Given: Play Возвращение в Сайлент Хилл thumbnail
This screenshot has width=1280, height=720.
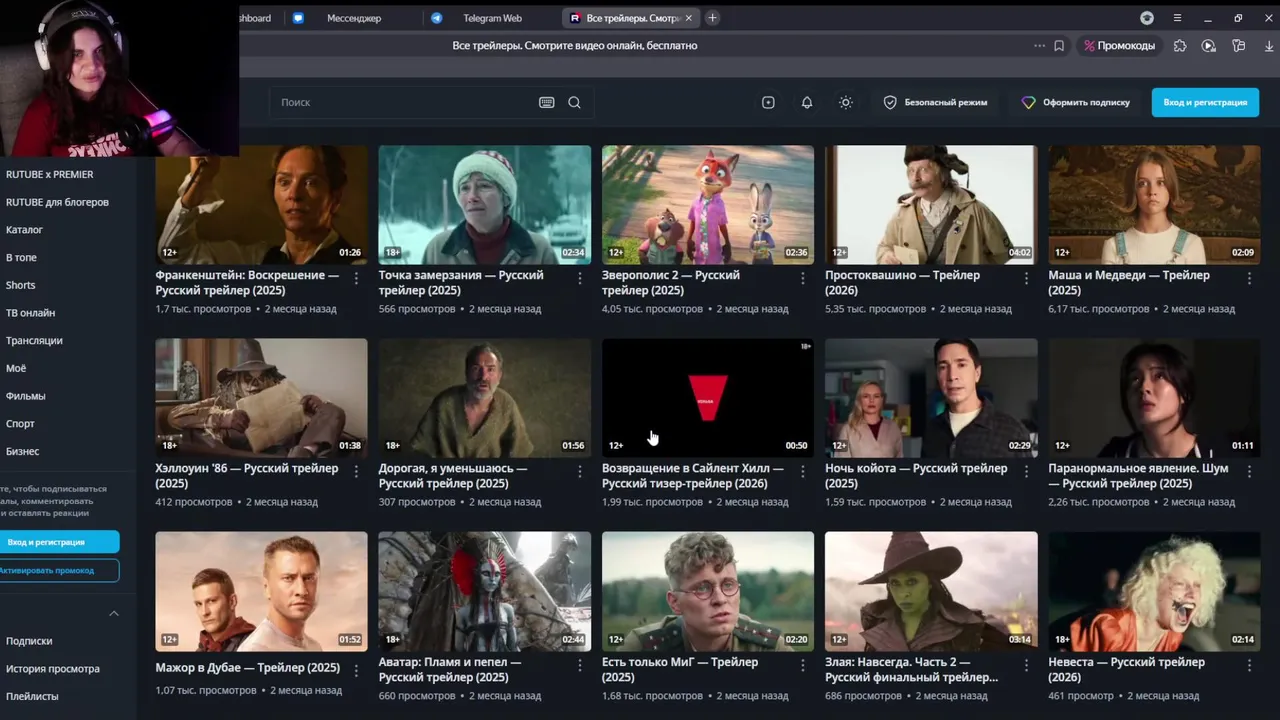Looking at the screenshot, I should click(708, 398).
